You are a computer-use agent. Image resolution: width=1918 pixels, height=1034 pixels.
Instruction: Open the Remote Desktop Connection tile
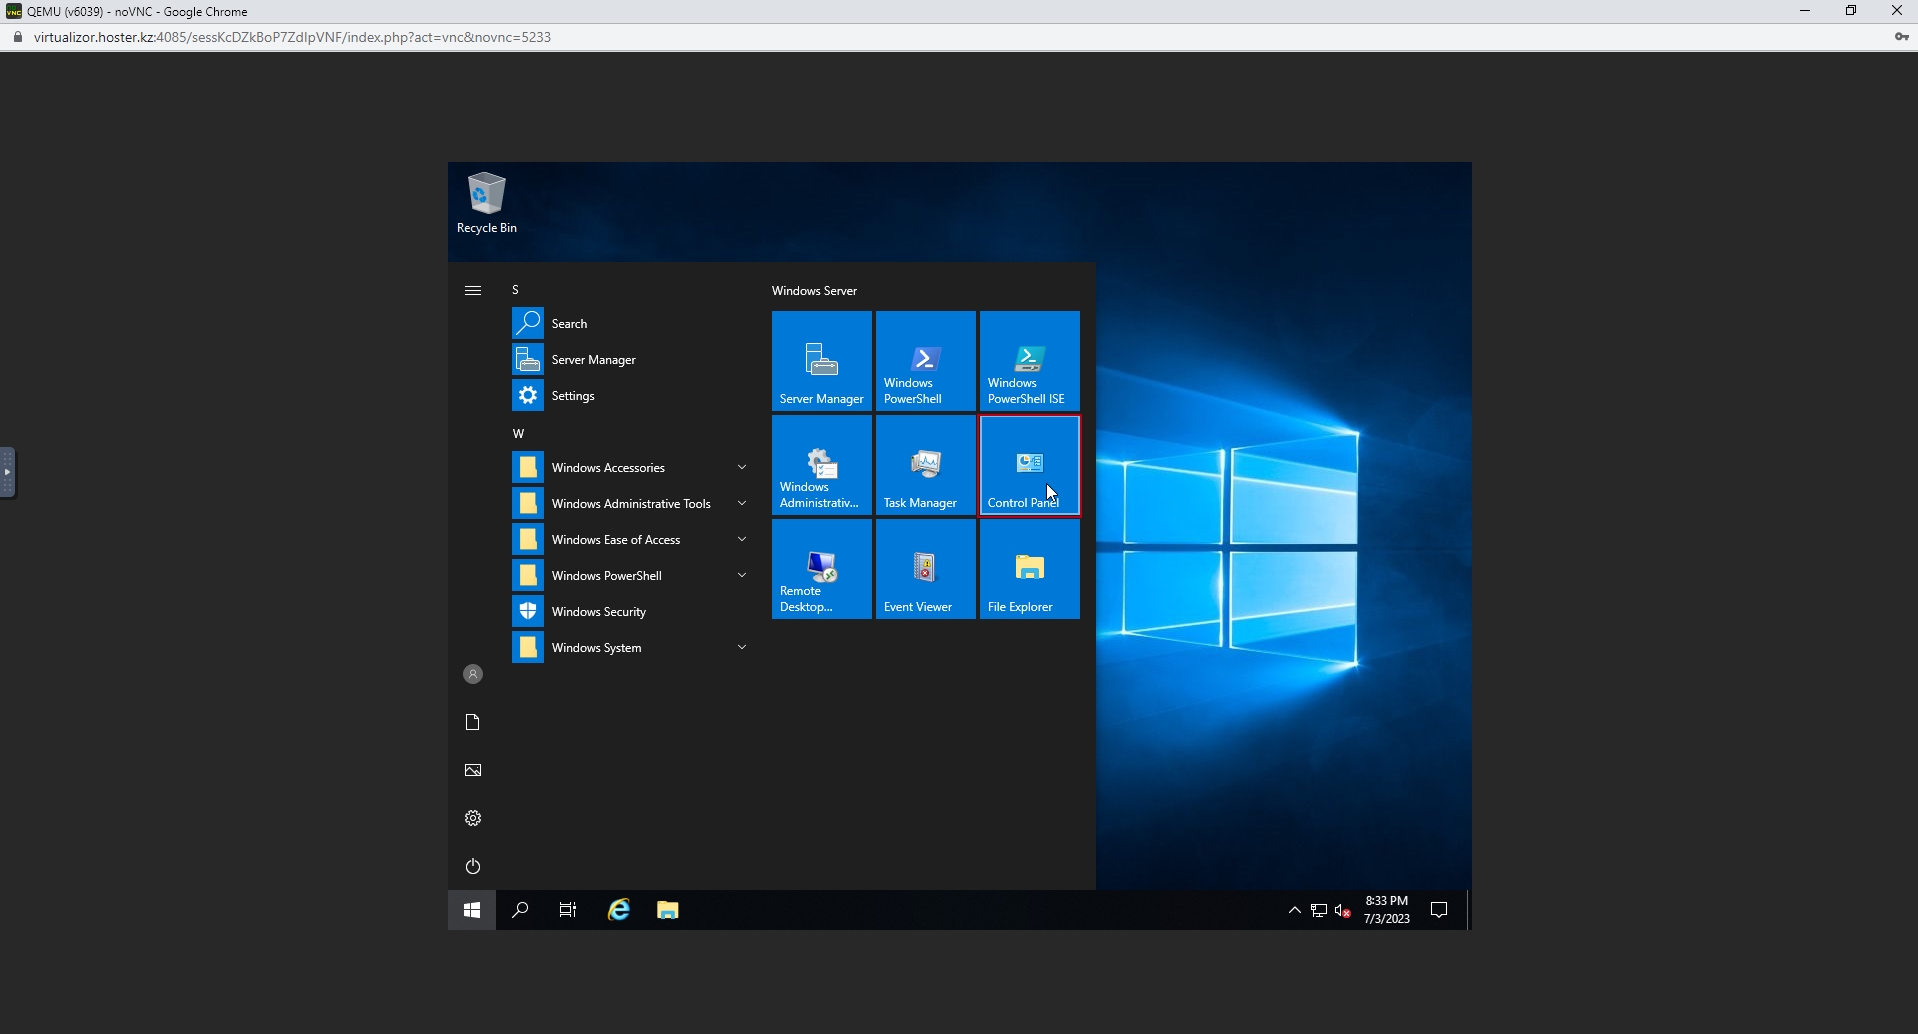(x=822, y=569)
